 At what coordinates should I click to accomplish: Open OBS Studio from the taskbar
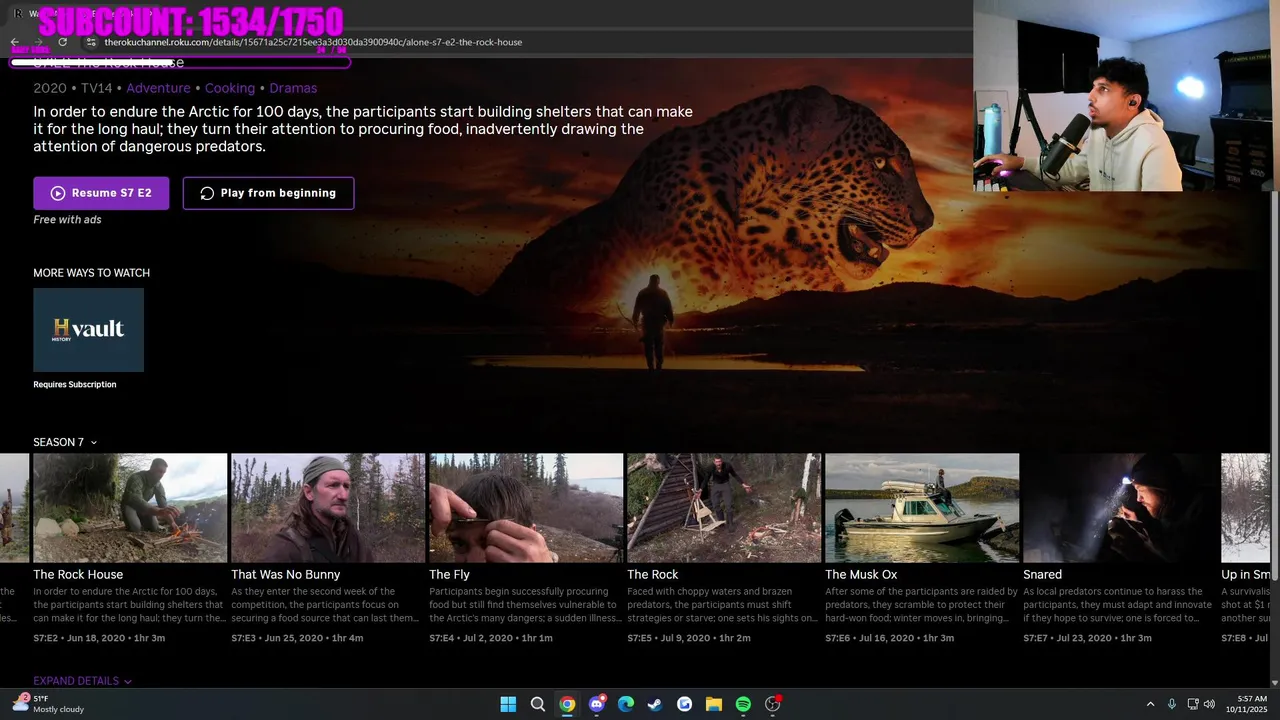point(772,704)
